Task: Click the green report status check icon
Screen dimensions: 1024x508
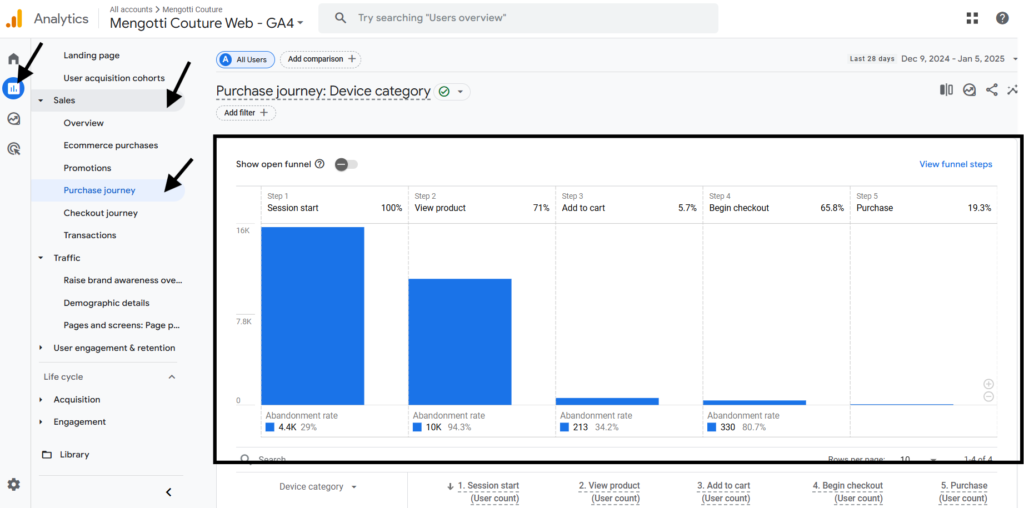Action: coord(444,92)
